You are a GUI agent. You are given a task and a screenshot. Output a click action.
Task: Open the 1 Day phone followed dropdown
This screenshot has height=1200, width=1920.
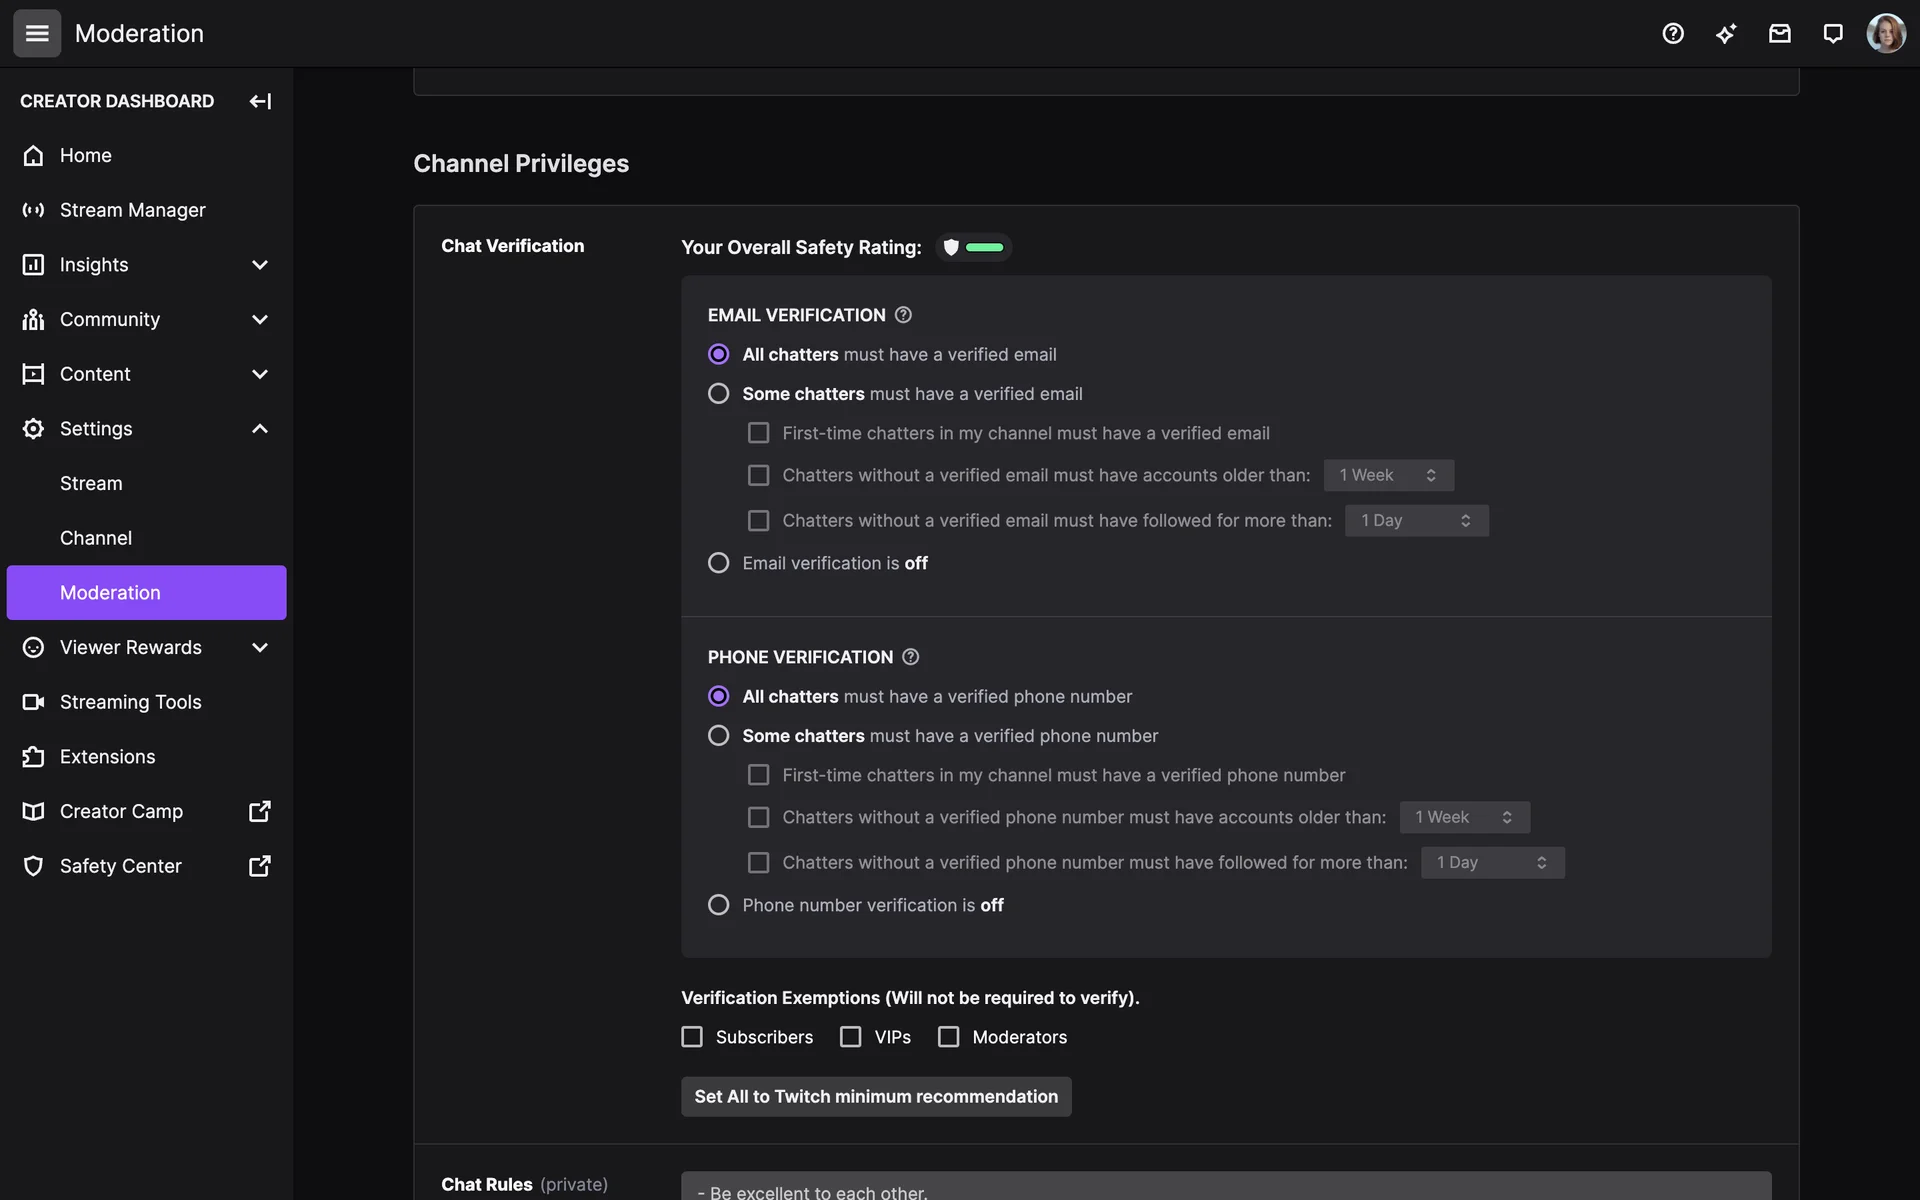point(1492,862)
